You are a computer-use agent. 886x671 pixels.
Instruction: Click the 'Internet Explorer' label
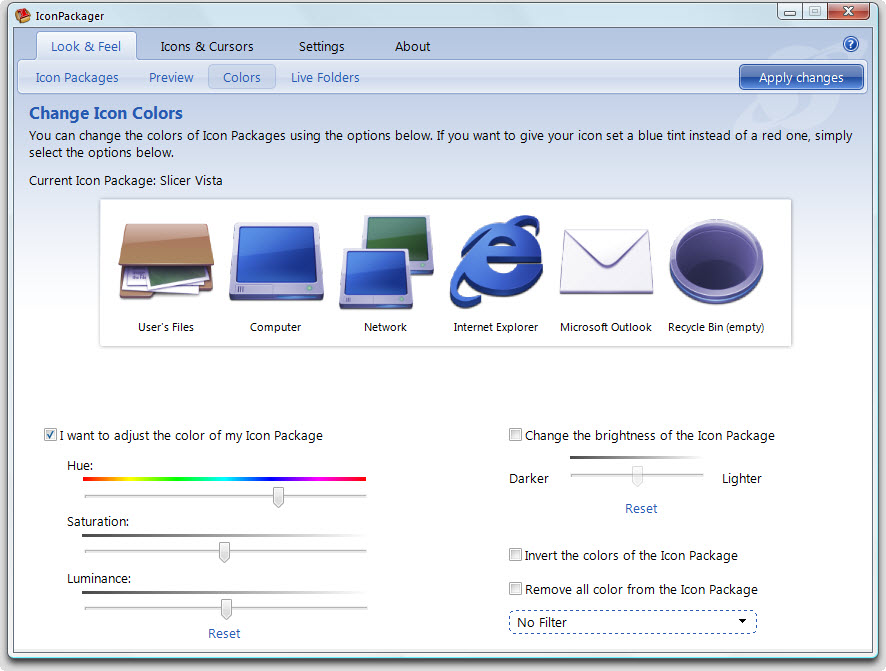point(496,327)
